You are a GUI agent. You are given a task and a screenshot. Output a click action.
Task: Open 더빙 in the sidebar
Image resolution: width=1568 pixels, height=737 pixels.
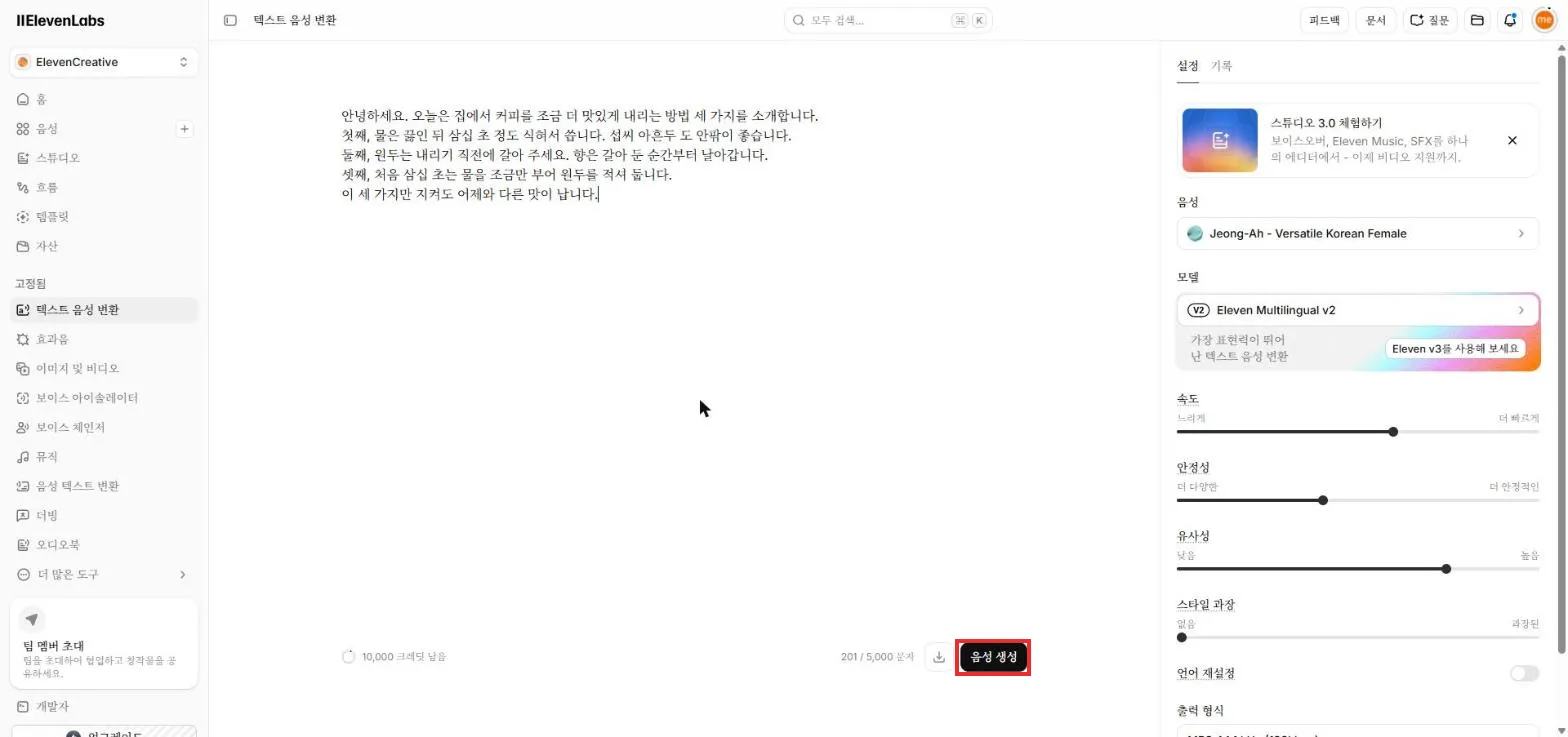(x=104, y=515)
